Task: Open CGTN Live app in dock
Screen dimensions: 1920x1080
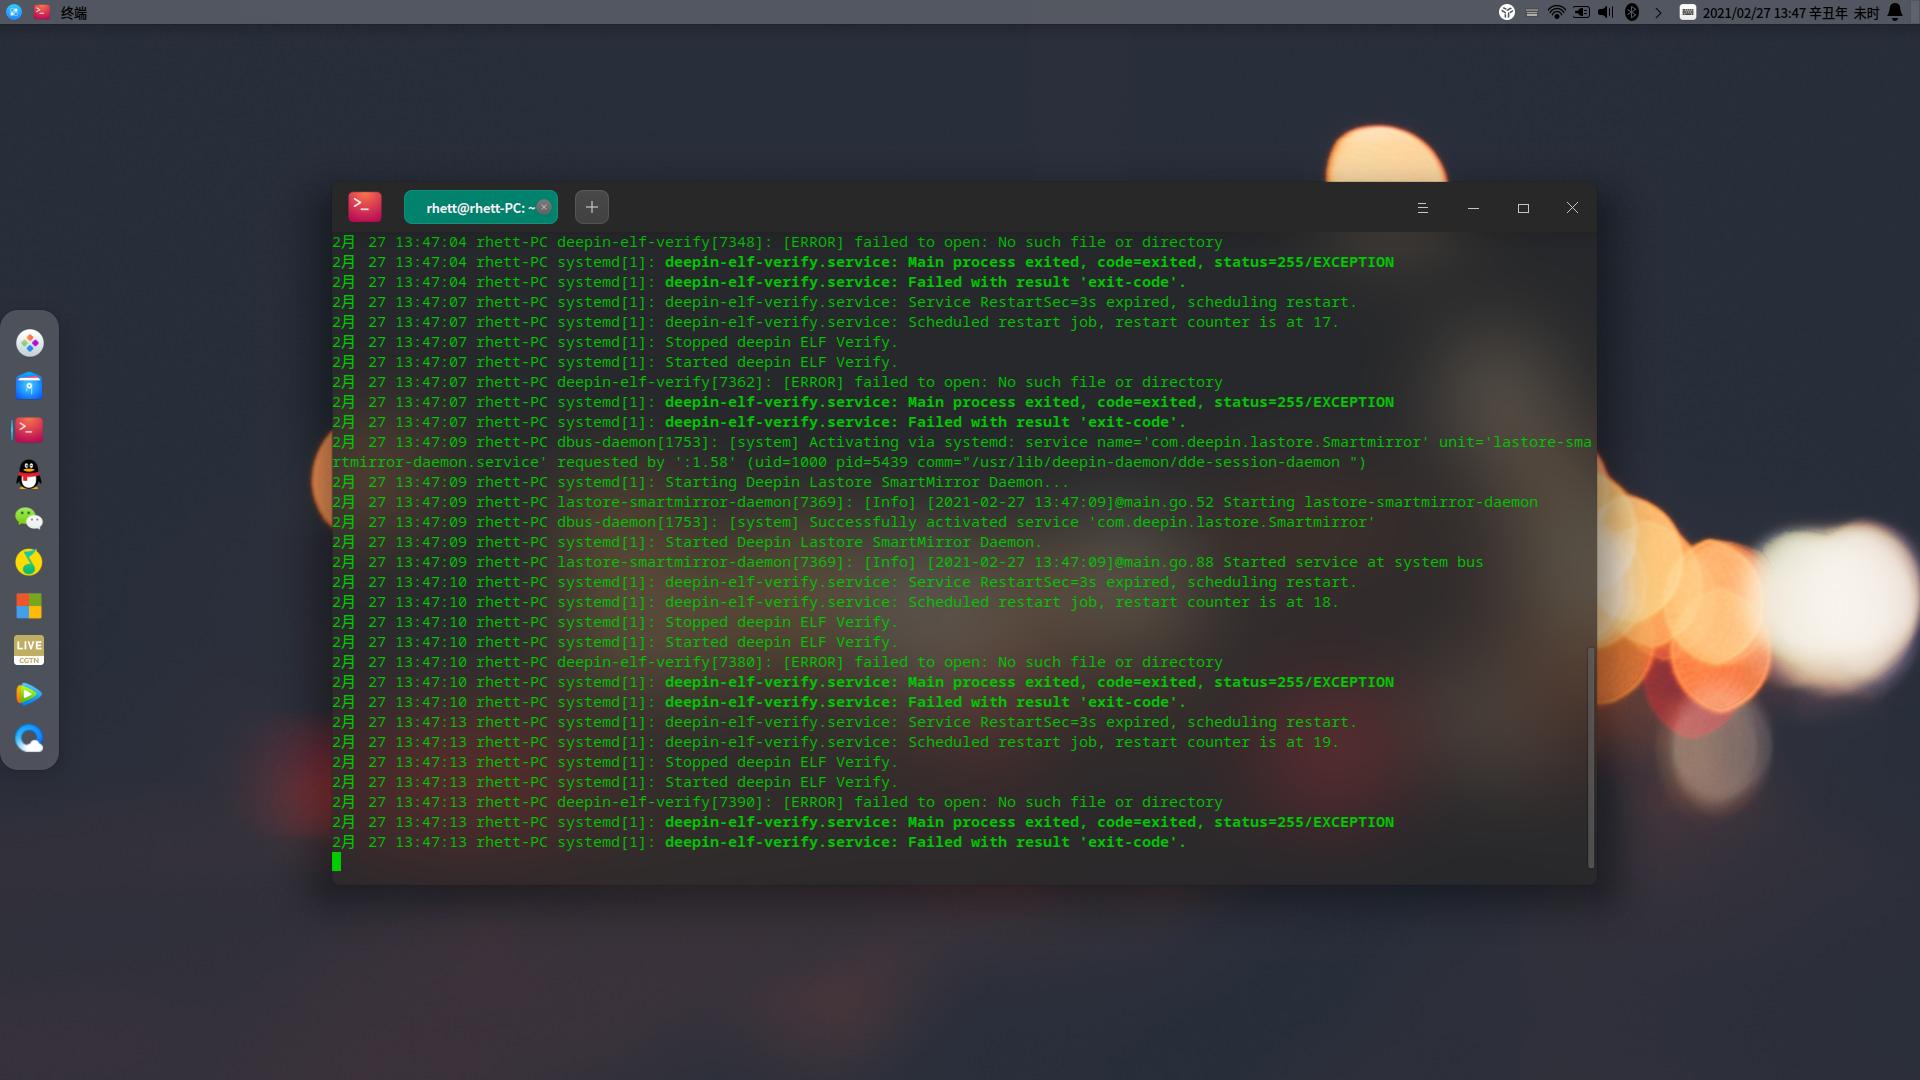Action: pyautogui.click(x=29, y=650)
